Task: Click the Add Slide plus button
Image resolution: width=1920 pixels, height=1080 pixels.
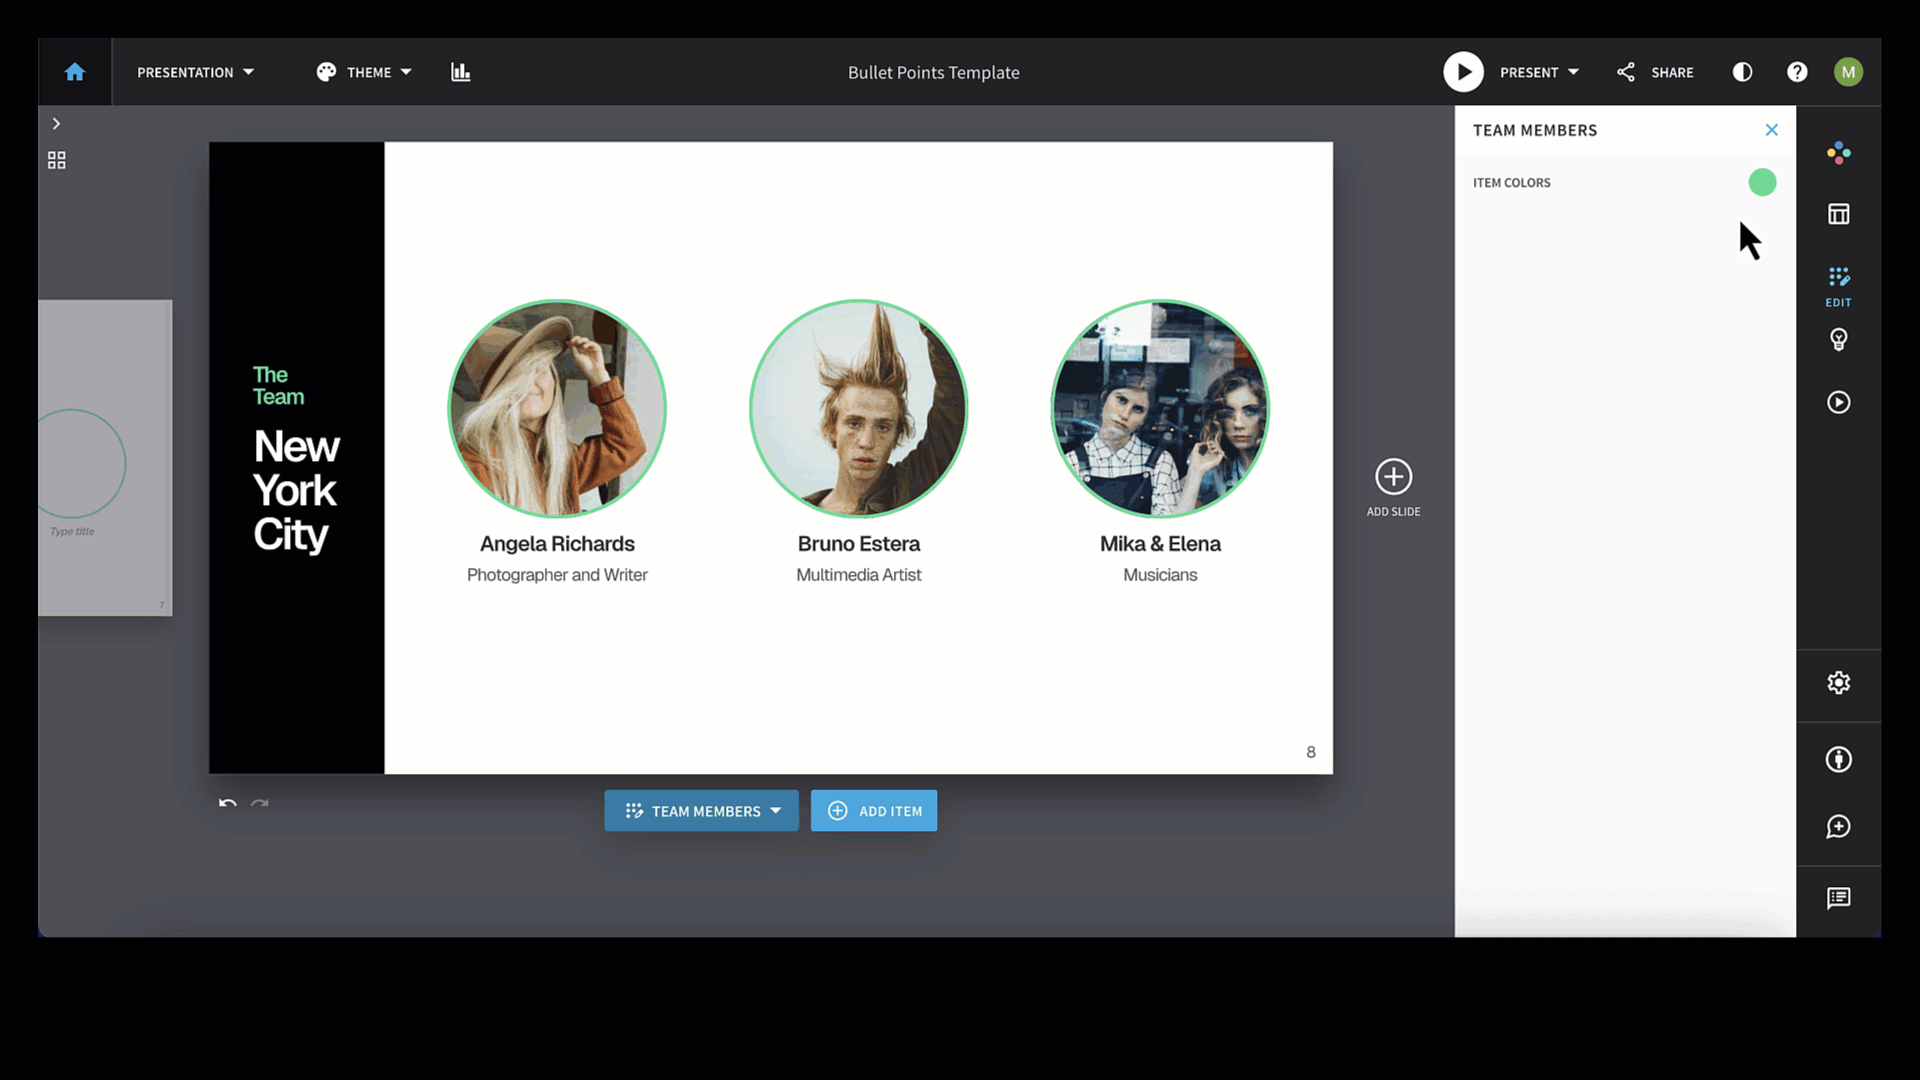Action: click(1393, 477)
